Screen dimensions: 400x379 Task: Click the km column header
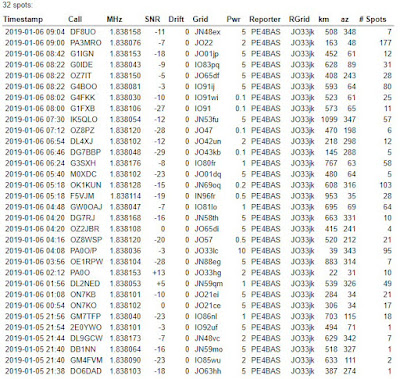click(324, 19)
